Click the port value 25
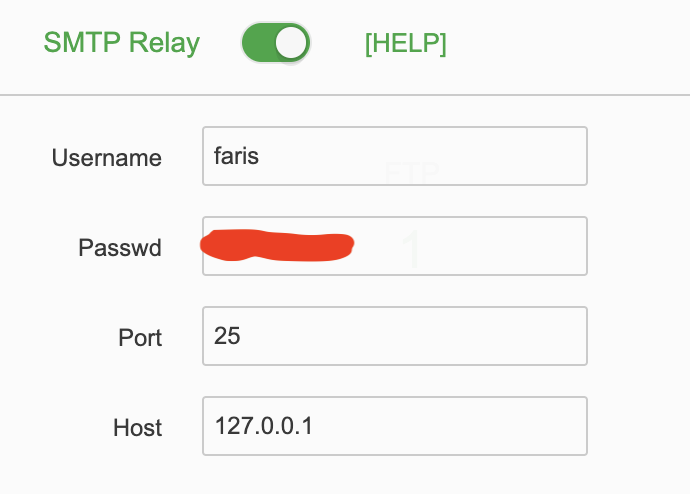The width and height of the screenshot is (690, 494). tap(227, 336)
